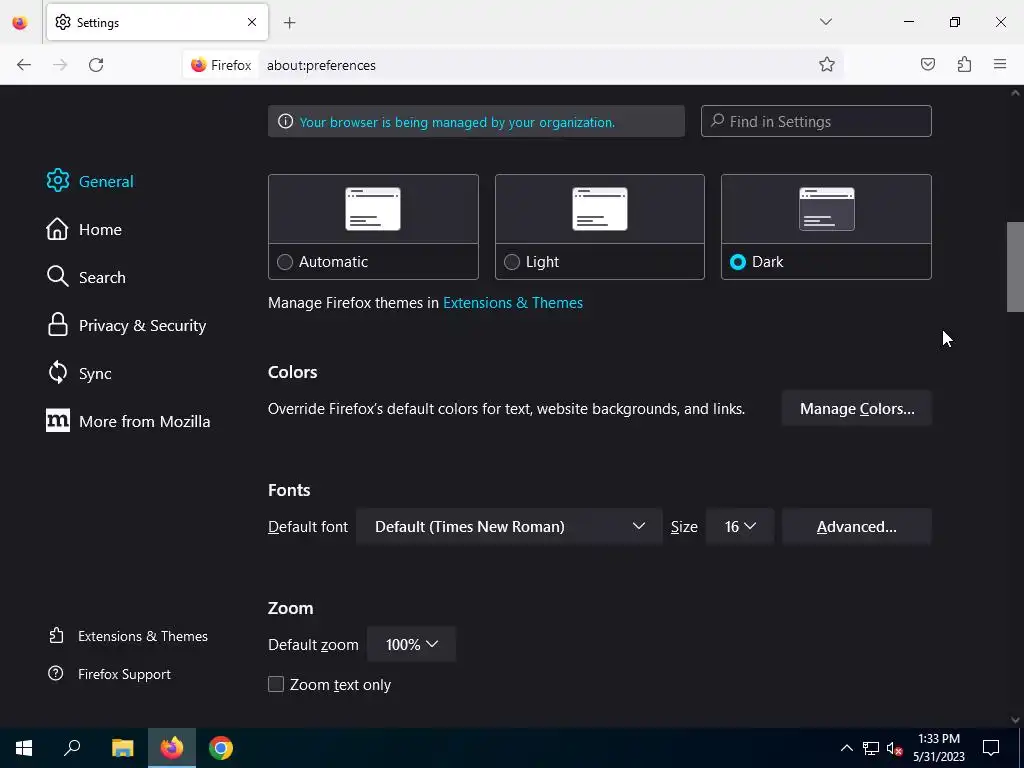Viewport: 1024px width, 768px height.
Task: Close the Settings tab
Action: [252, 22]
